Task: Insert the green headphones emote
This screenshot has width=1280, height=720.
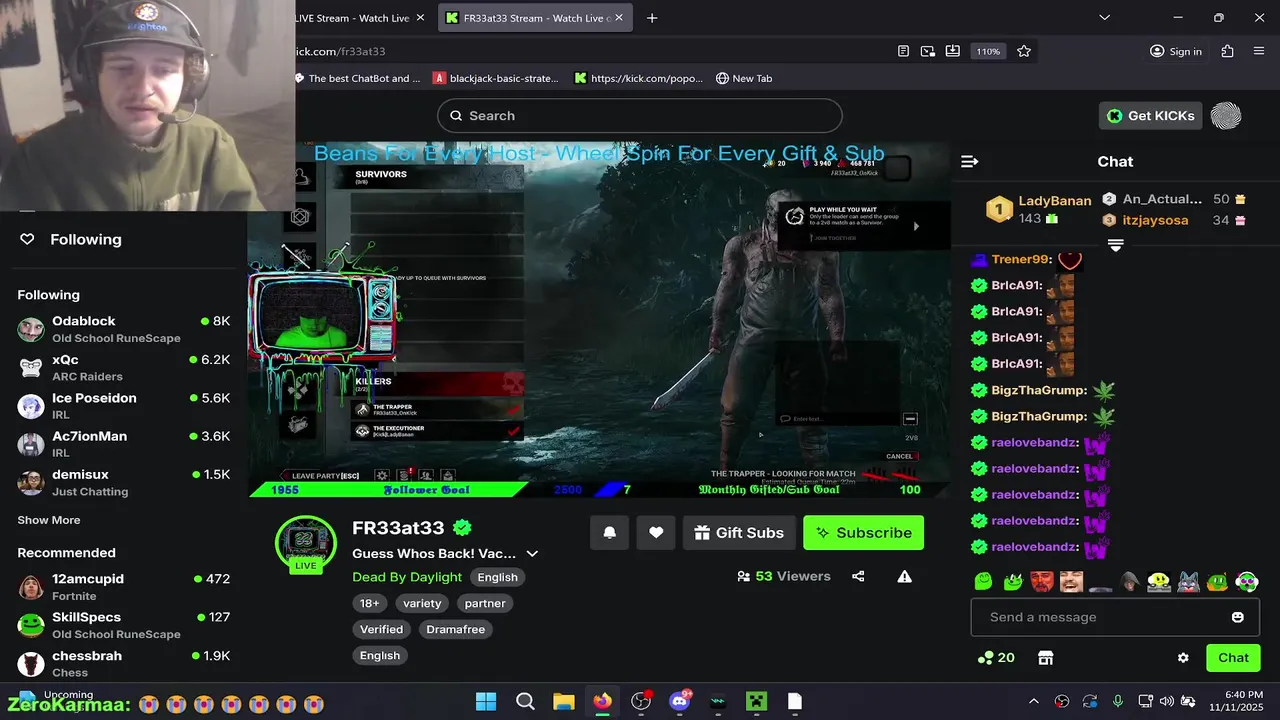Action: [1246, 582]
